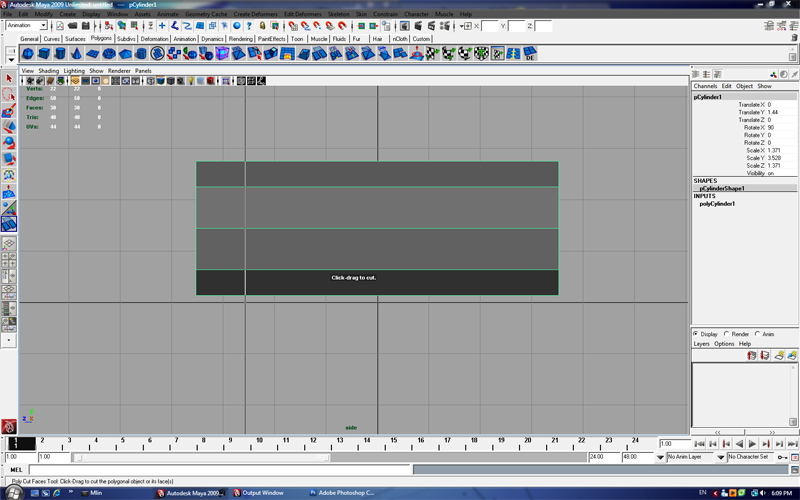Switch to the Subdivs shelf tab
The image size is (800, 500).
tap(126, 39)
